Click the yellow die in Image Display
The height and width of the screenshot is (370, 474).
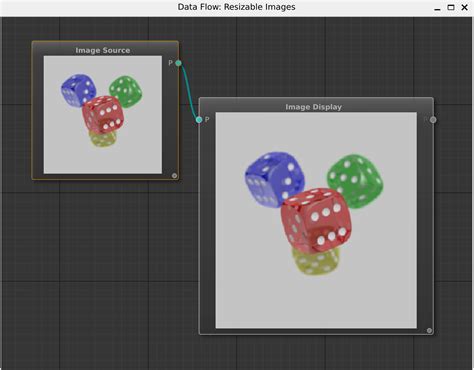(x=316, y=261)
